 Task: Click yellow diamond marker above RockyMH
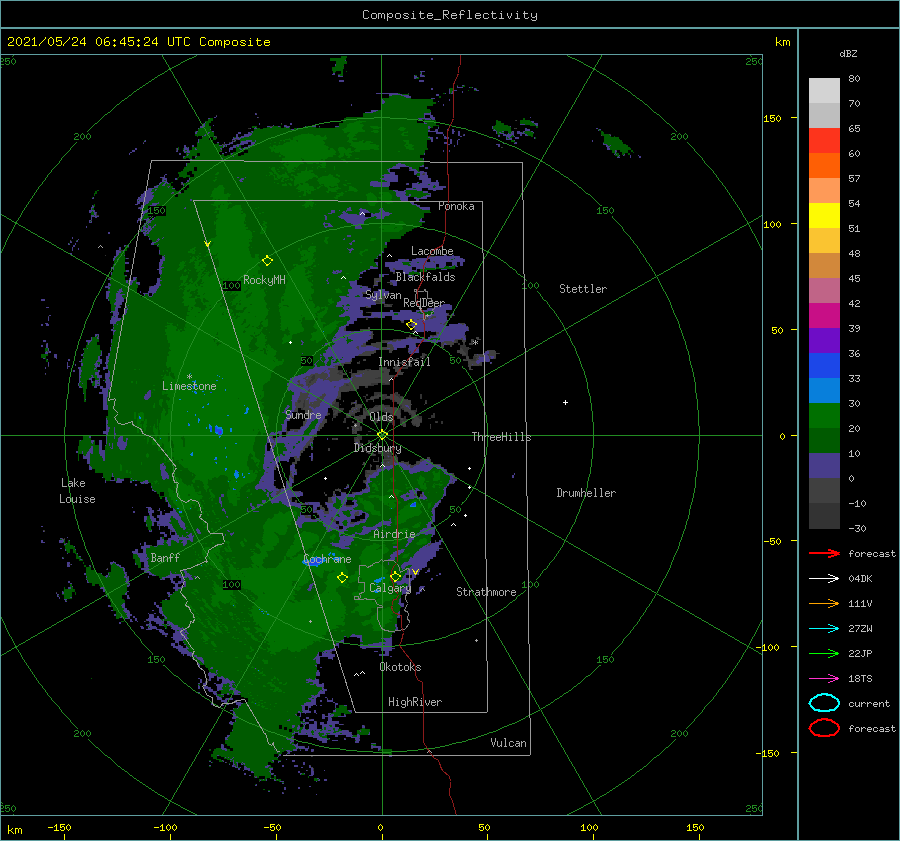click(267, 261)
